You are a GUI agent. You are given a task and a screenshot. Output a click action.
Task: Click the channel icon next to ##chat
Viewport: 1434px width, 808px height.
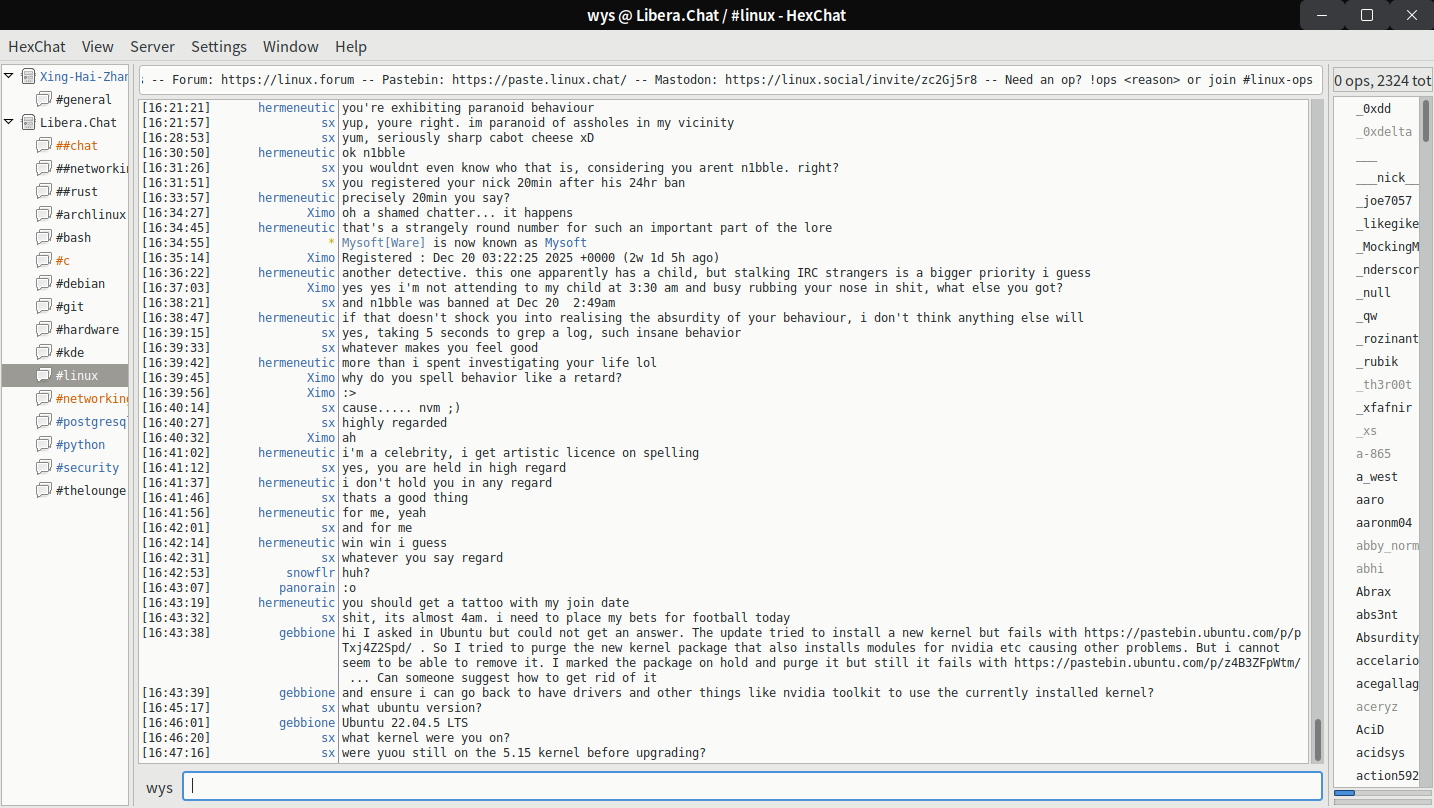pos(43,145)
